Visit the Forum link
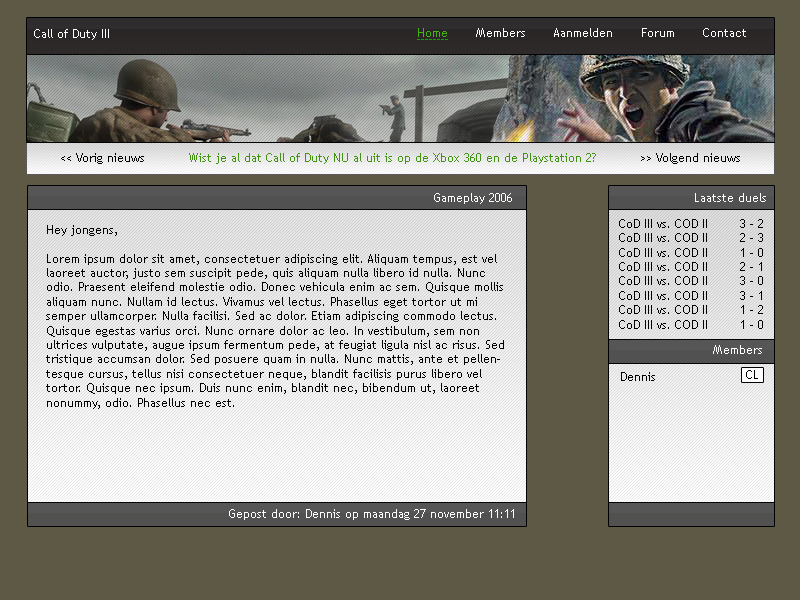The image size is (800, 600). (x=658, y=33)
